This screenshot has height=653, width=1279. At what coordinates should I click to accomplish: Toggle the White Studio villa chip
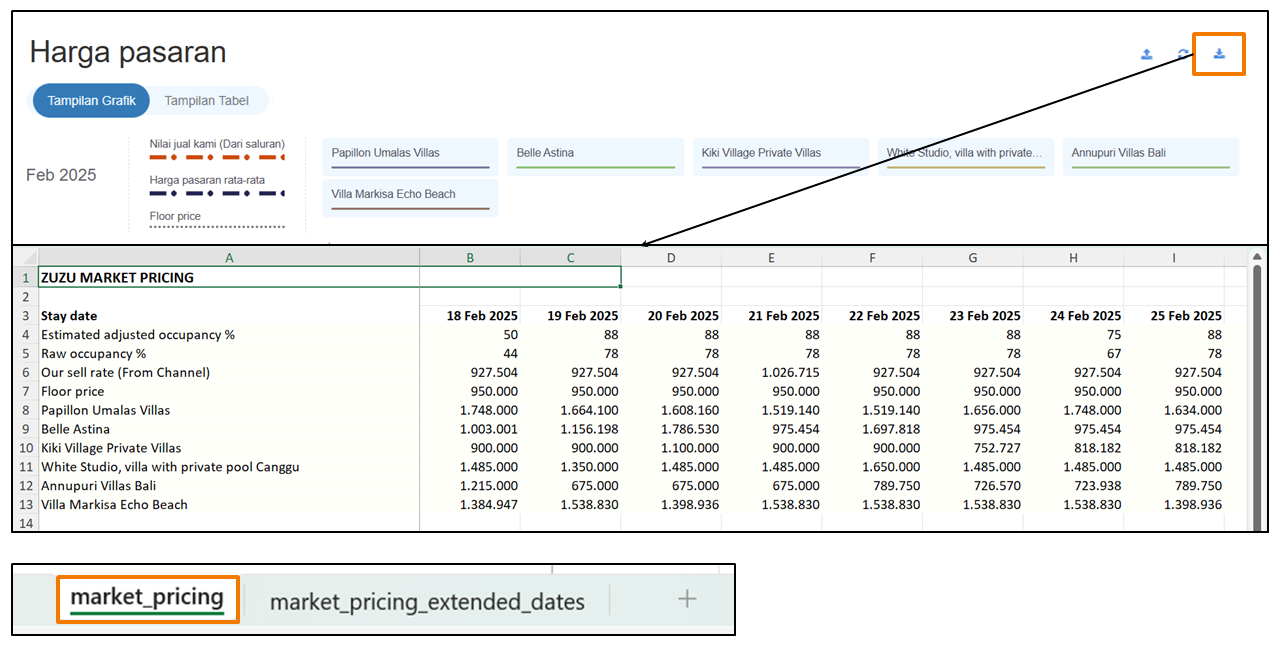pos(966,157)
